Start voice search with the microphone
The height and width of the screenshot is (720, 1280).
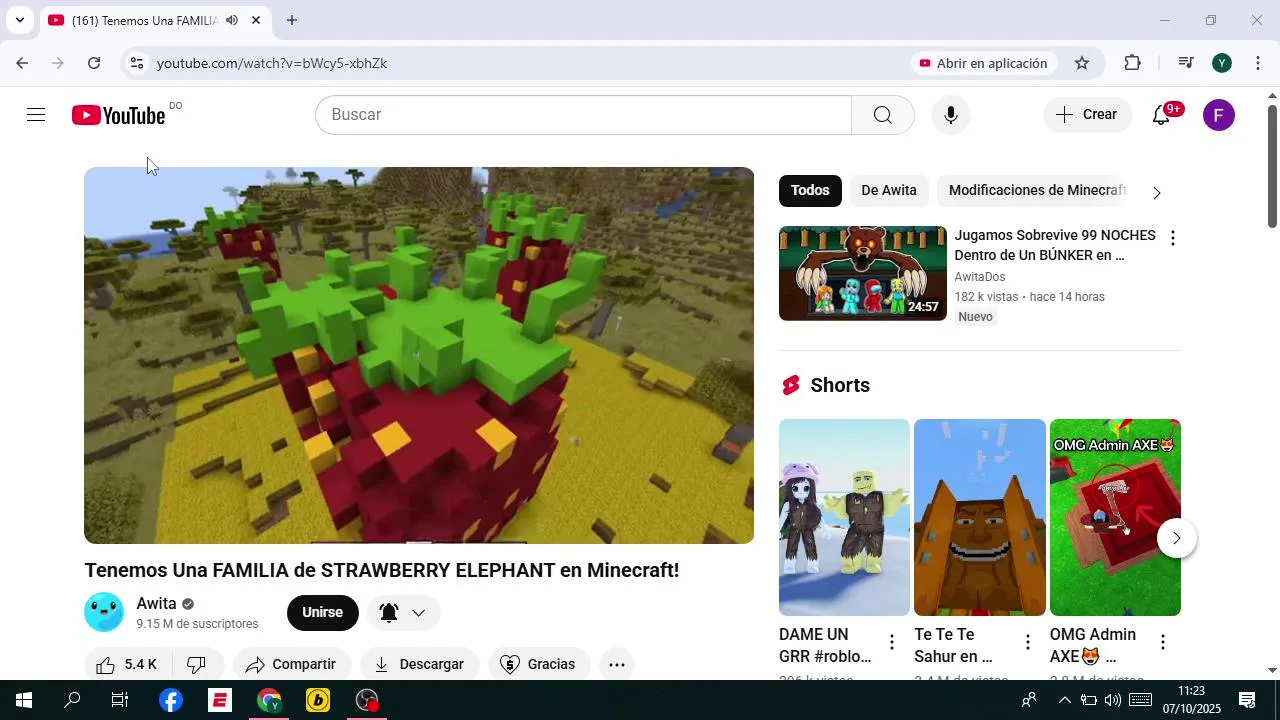point(951,115)
